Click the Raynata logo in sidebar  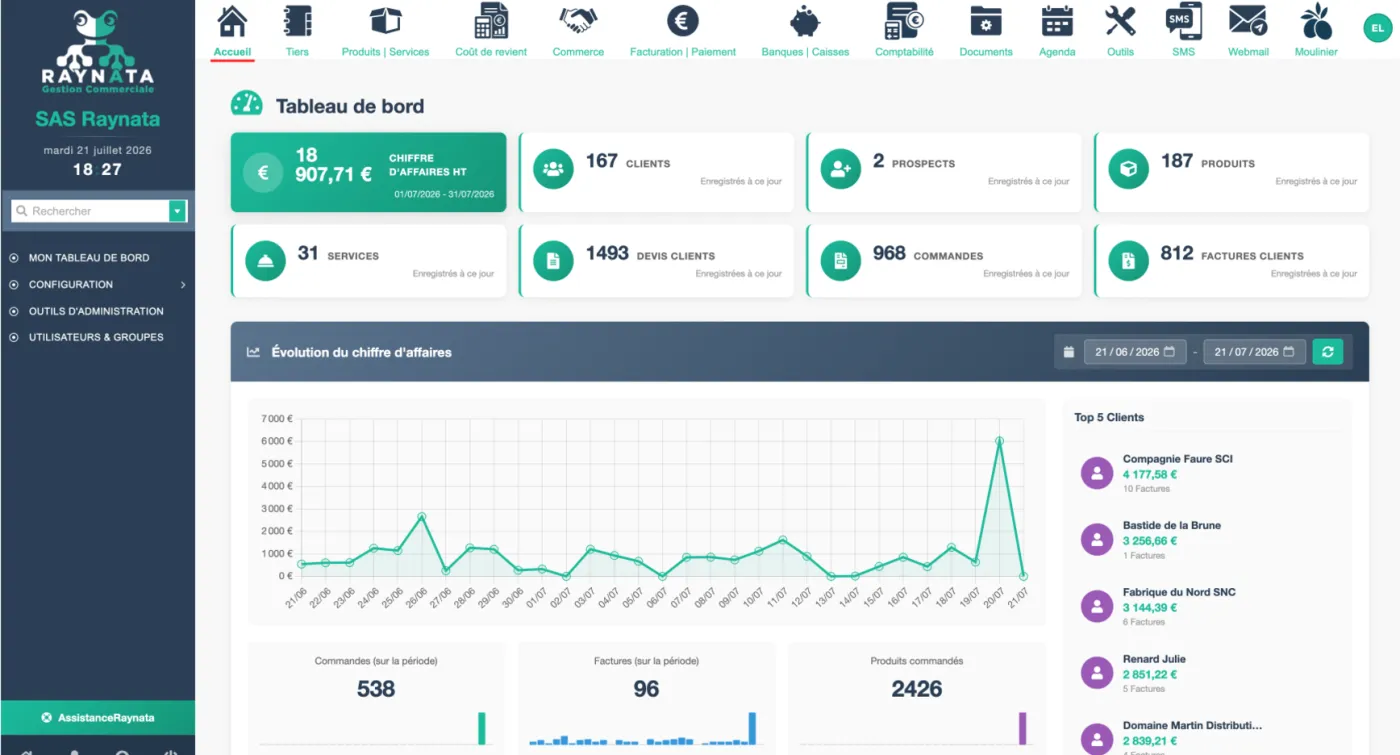[97, 52]
